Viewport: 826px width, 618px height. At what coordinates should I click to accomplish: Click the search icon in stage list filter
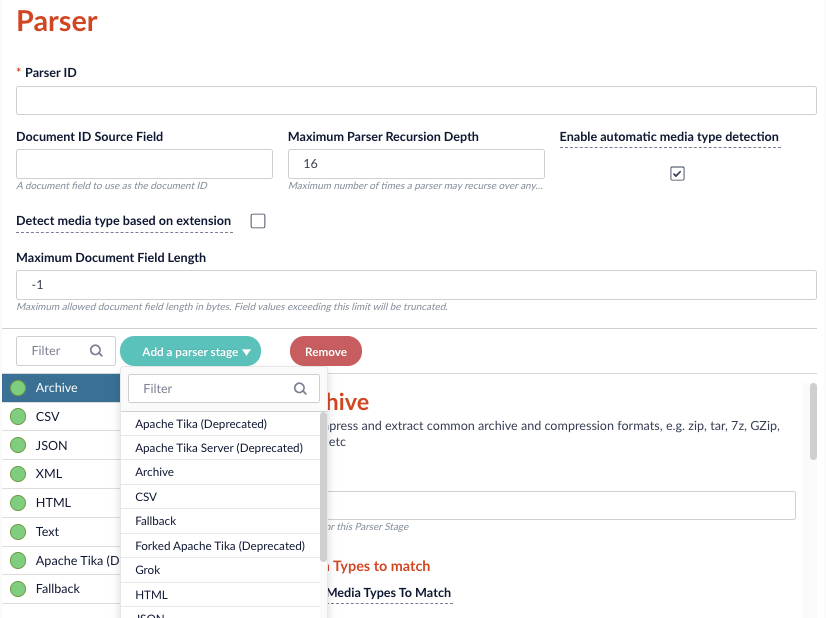tap(96, 351)
